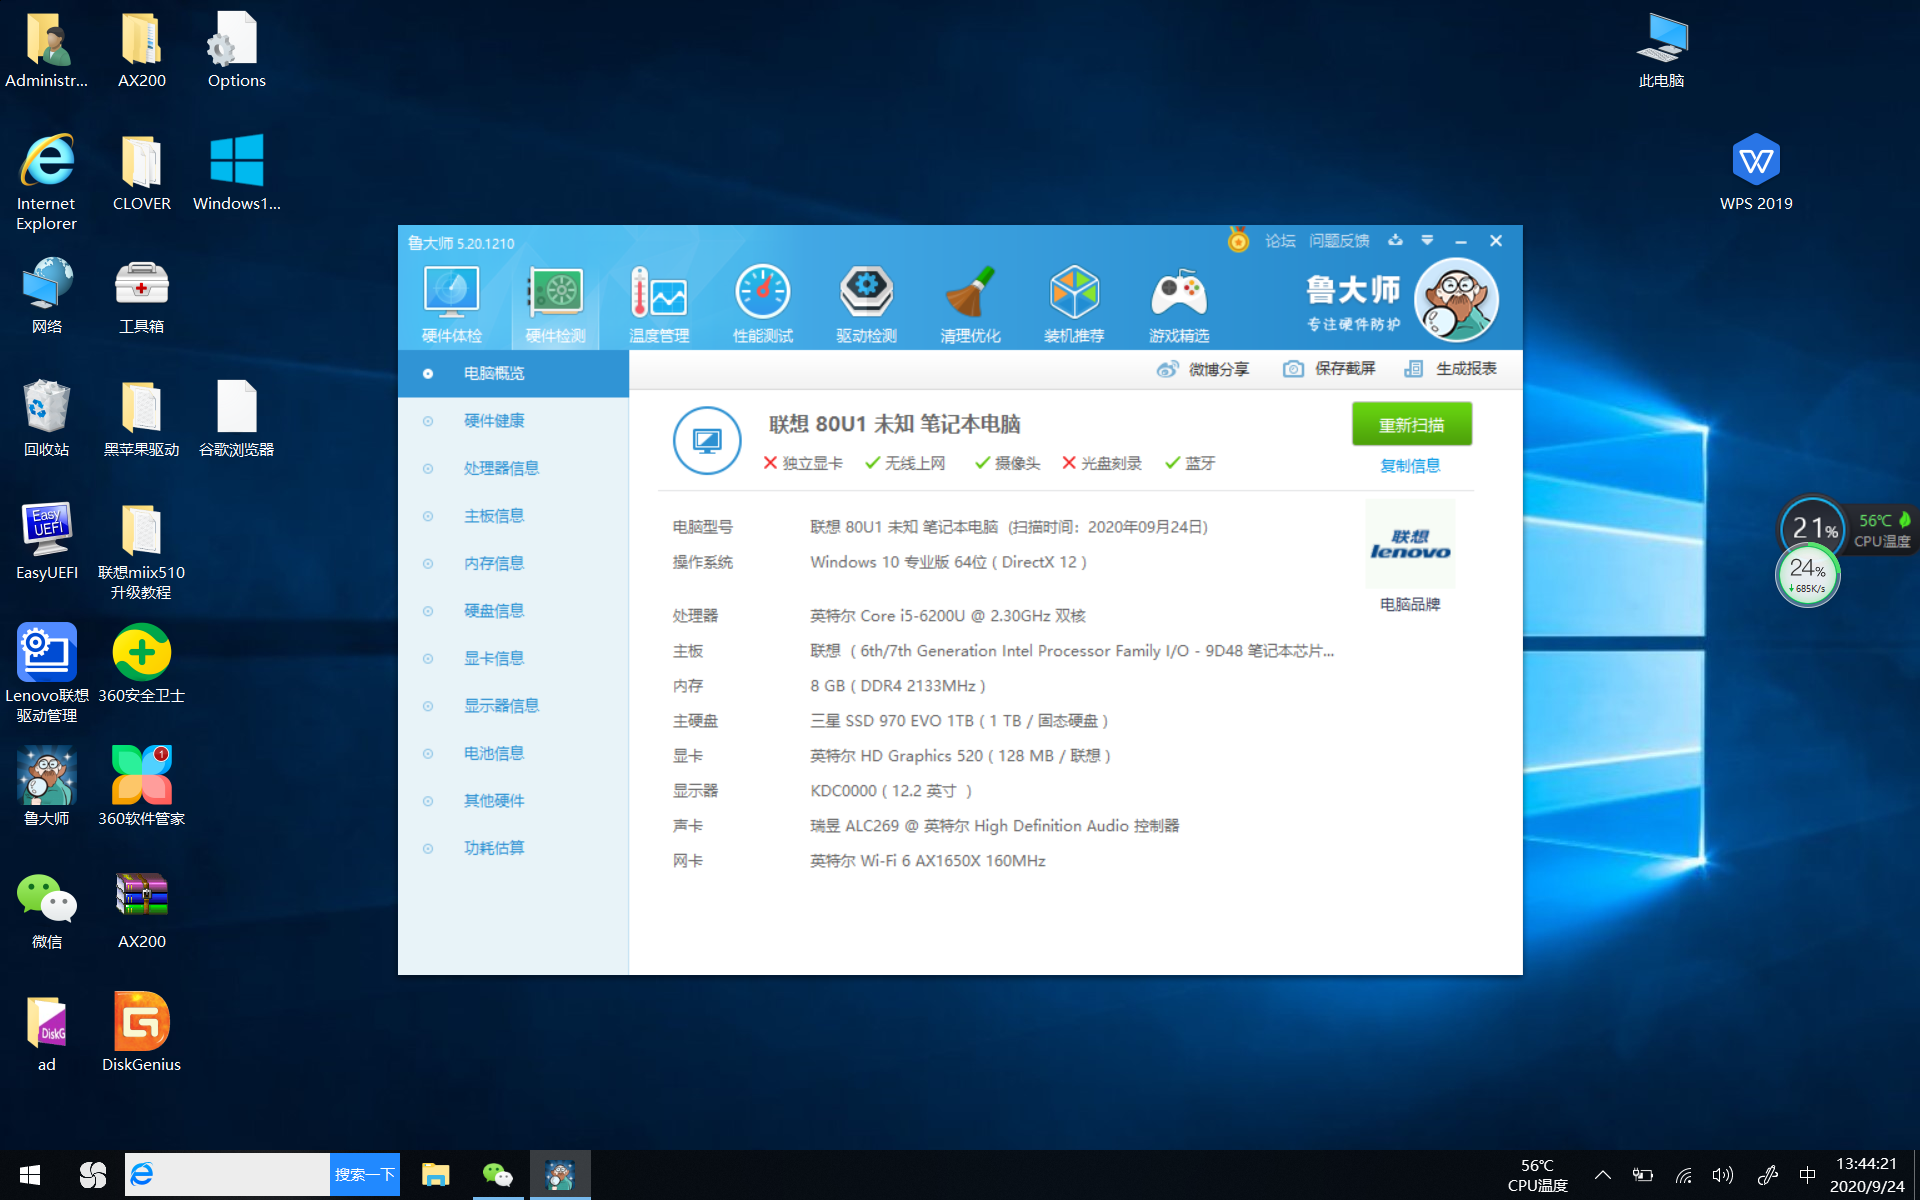
Task: Open 游戏精选 featured games
Action: click(x=1178, y=300)
